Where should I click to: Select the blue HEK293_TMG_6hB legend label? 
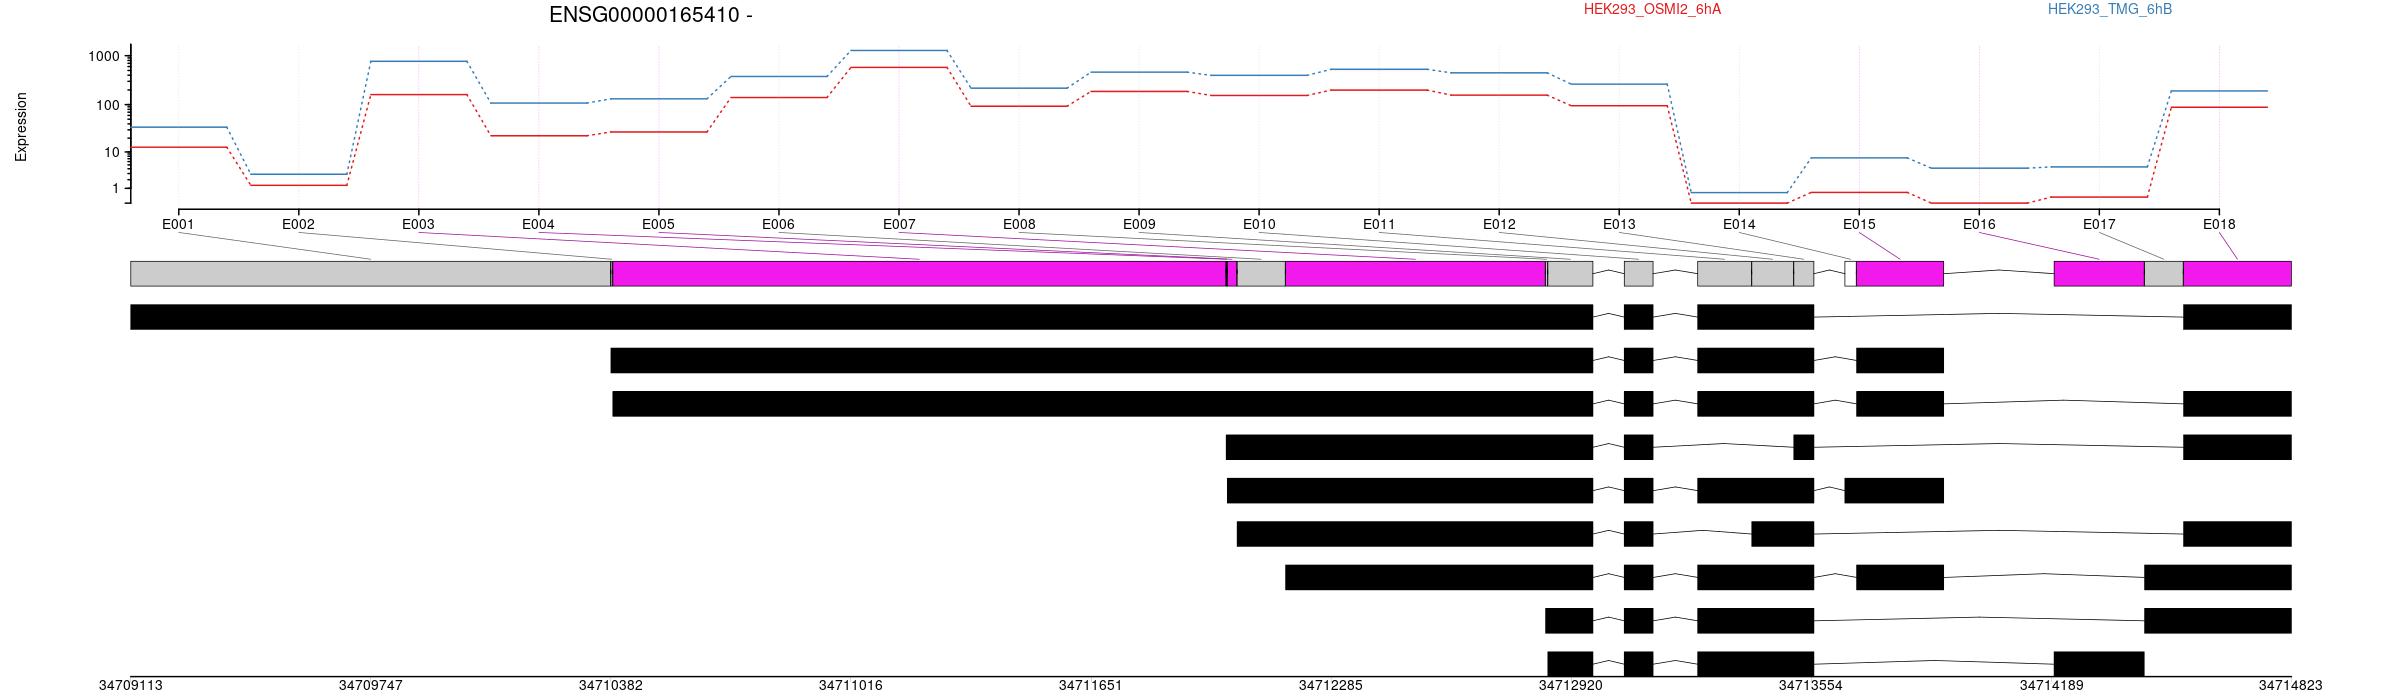pyautogui.click(x=2109, y=9)
